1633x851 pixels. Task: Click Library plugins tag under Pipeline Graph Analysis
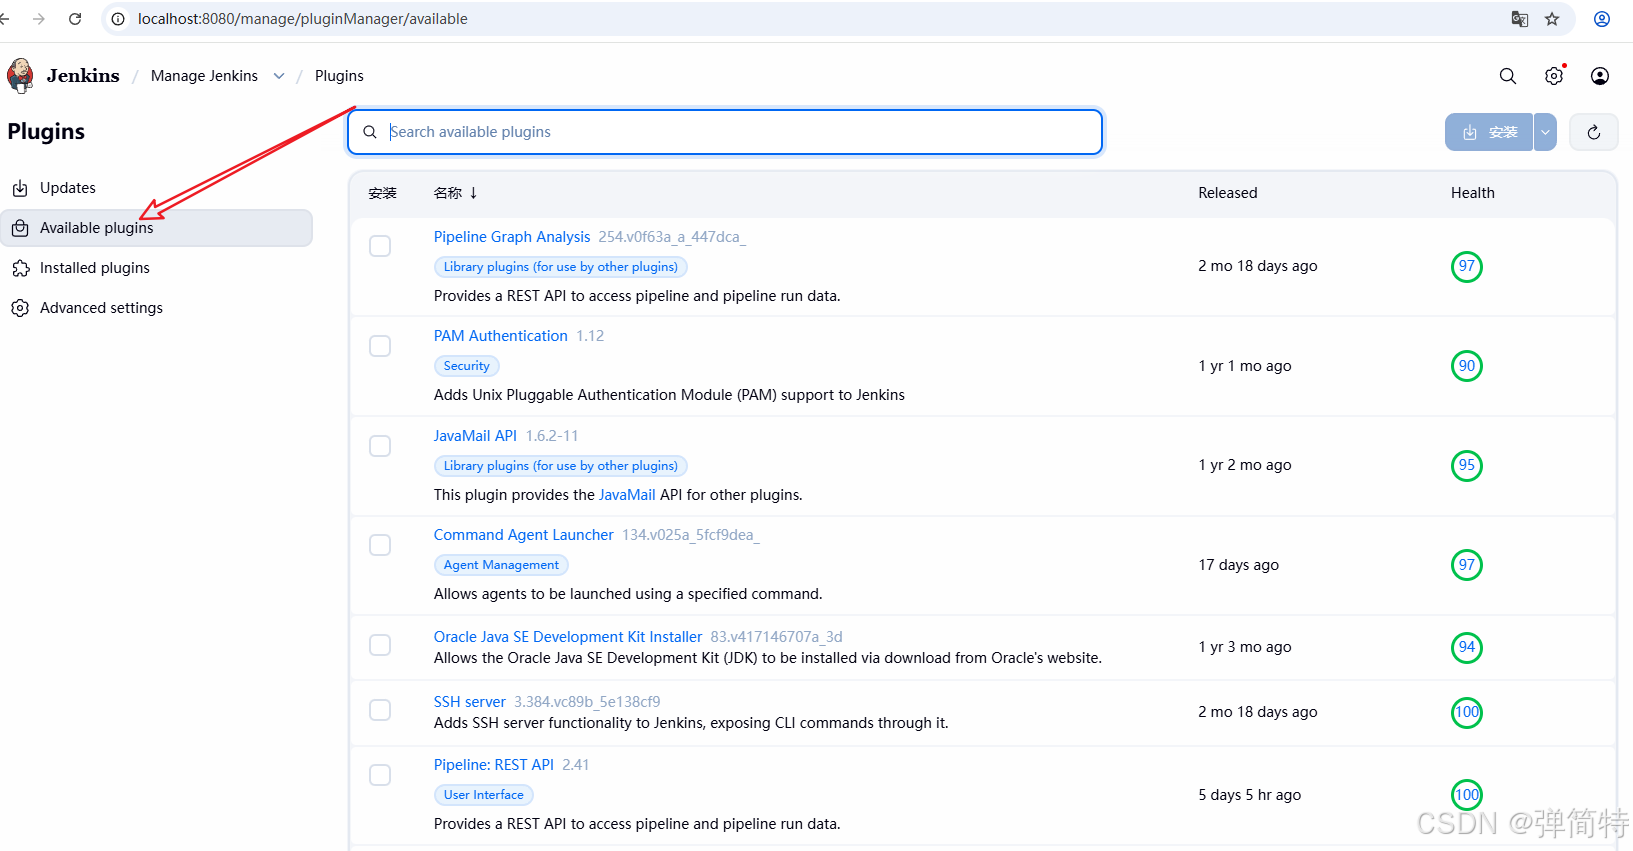[561, 267]
